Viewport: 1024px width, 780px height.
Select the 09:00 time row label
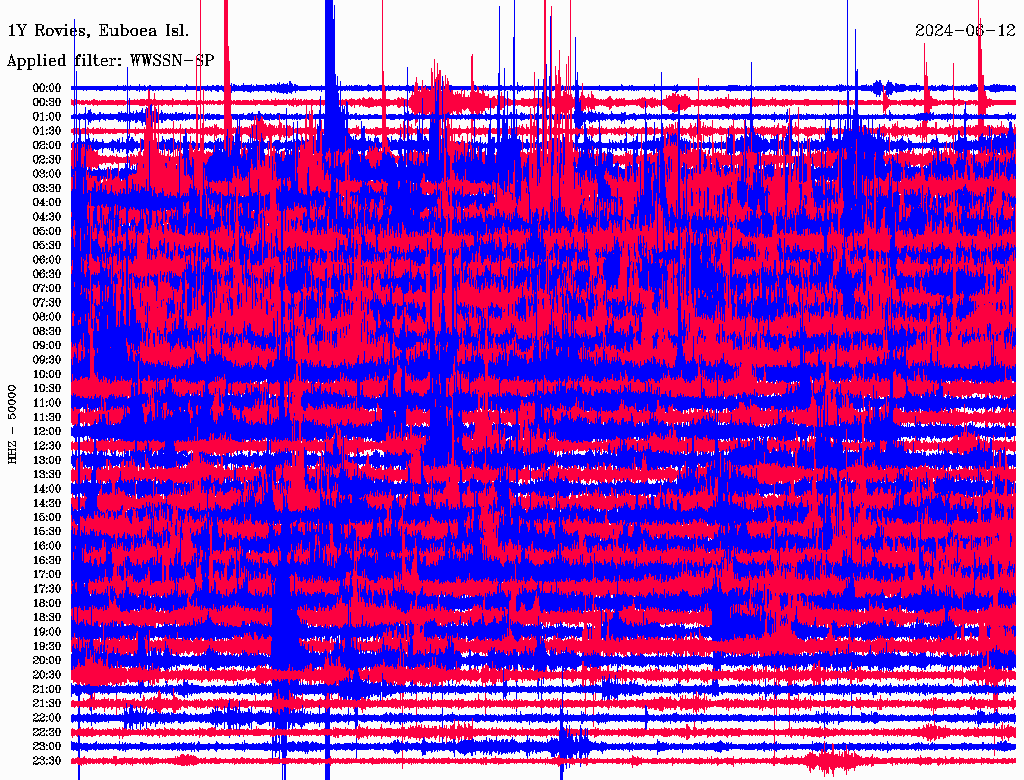coord(47,346)
